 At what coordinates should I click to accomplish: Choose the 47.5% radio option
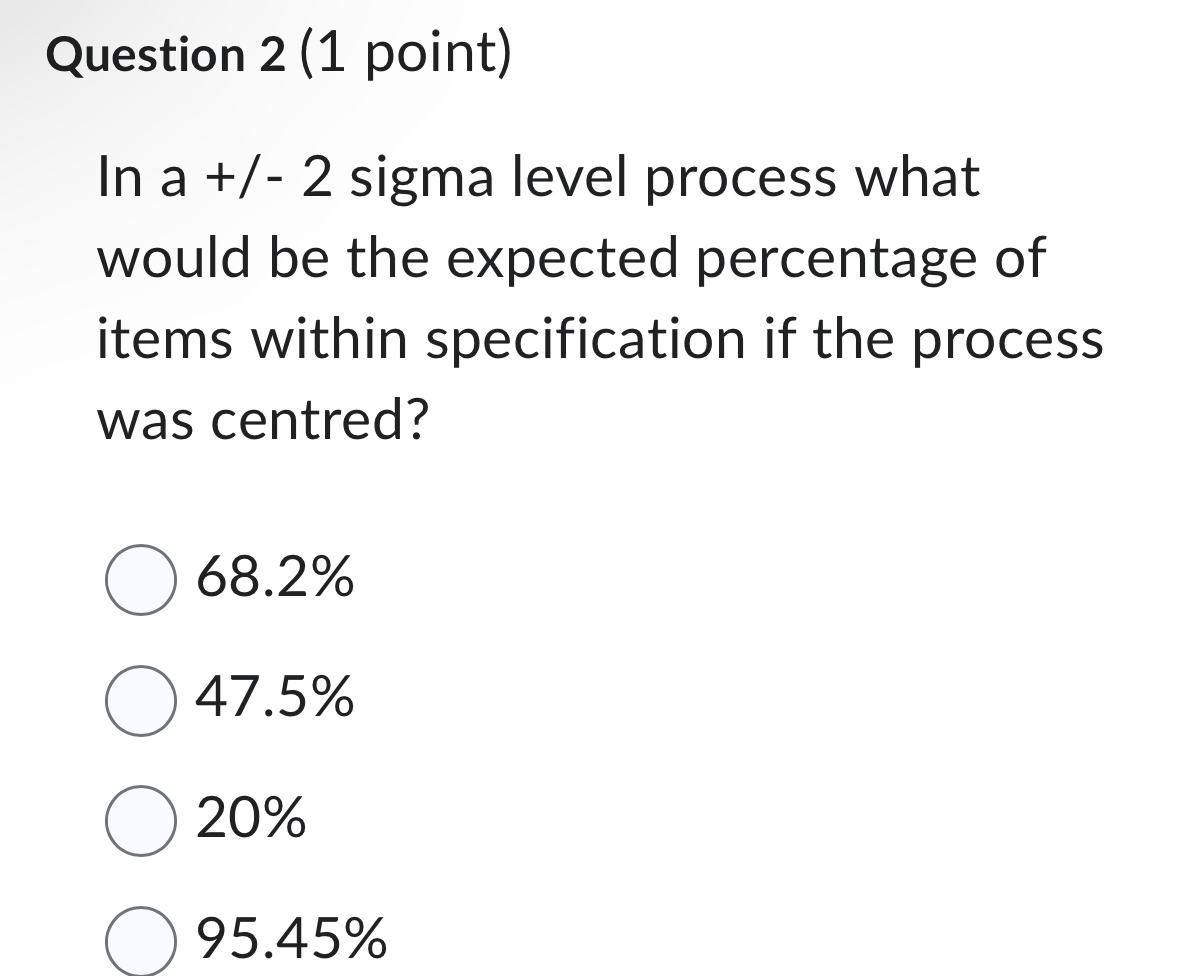point(141,700)
